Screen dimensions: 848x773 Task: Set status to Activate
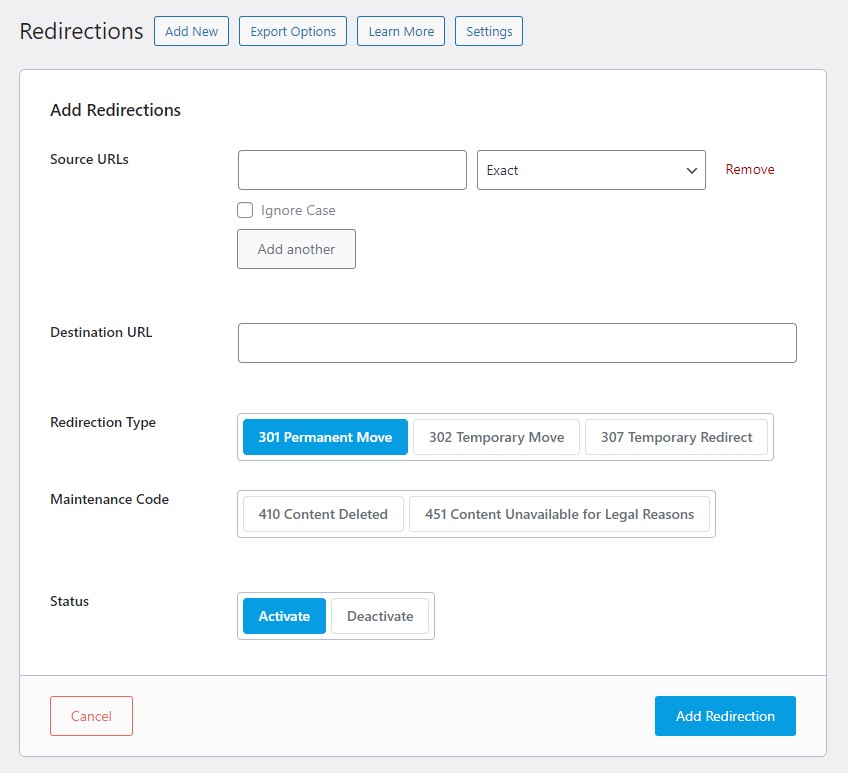pos(284,616)
